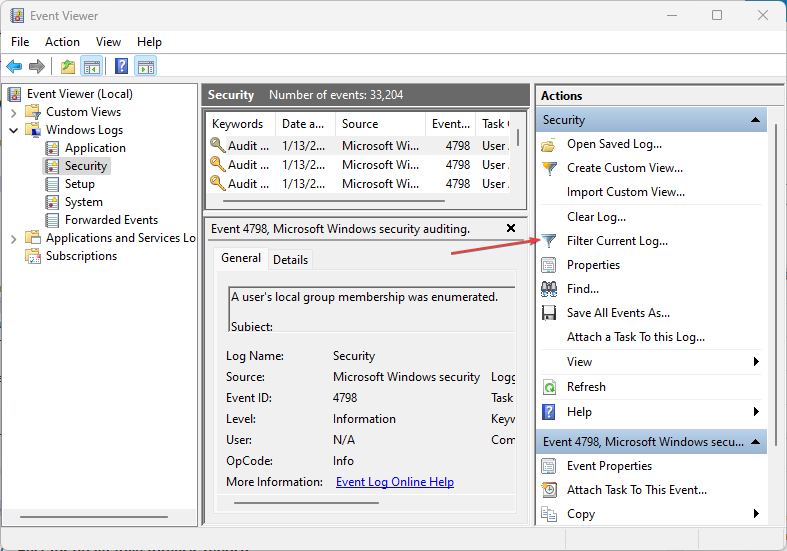Image resolution: width=787 pixels, height=551 pixels.
Task: Open the Copy submenu arrow in Actions
Action: pyautogui.click(x=756, y=514)
